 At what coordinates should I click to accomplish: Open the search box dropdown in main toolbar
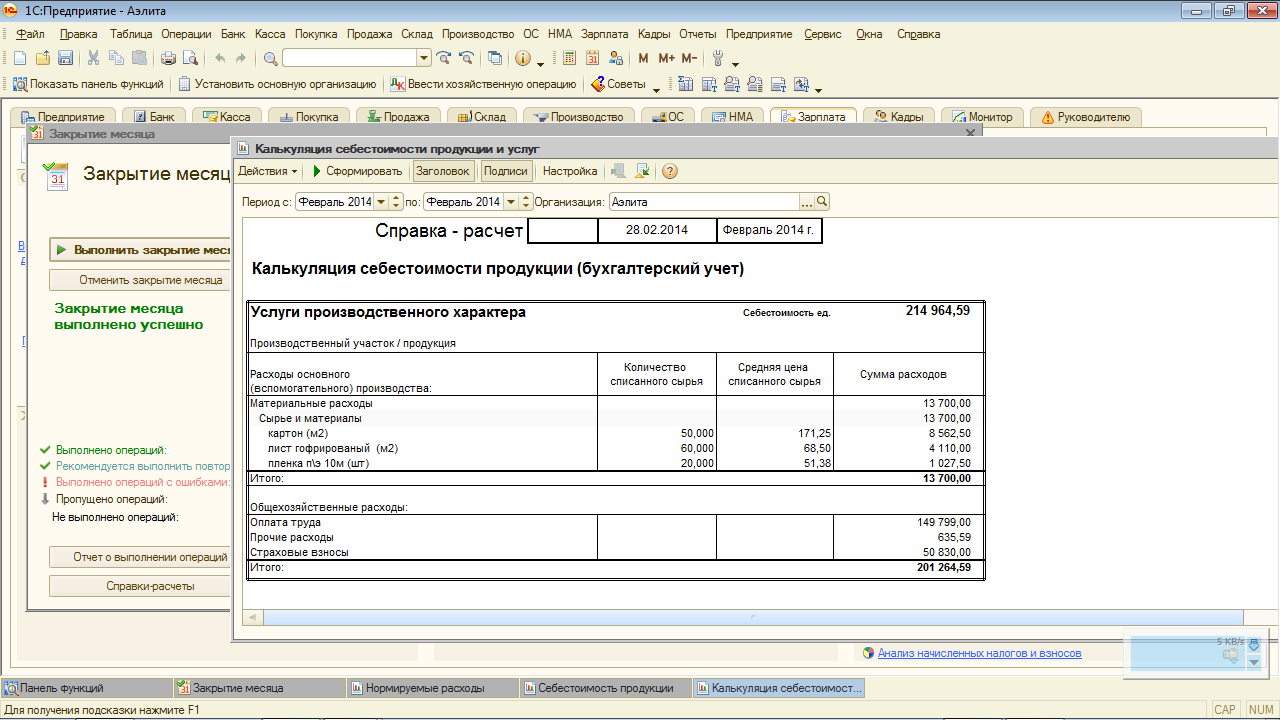424,58
